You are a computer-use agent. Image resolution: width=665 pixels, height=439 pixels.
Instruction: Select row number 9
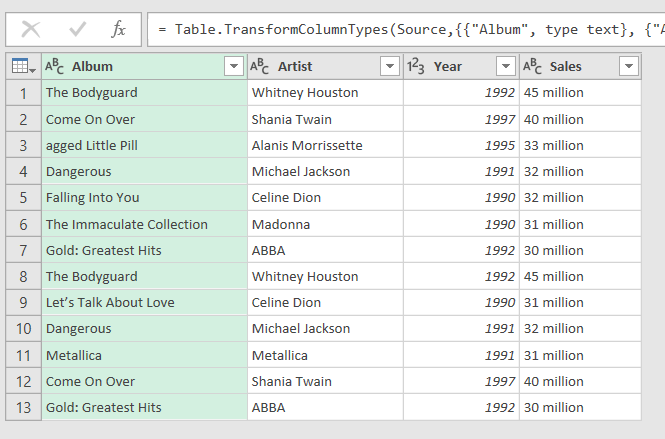coord(23,303)
